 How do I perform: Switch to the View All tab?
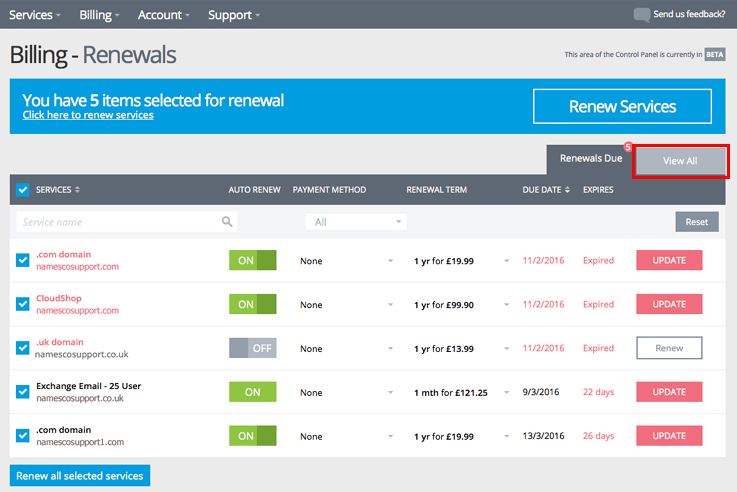pyautogui.click(x=680, y=161)
